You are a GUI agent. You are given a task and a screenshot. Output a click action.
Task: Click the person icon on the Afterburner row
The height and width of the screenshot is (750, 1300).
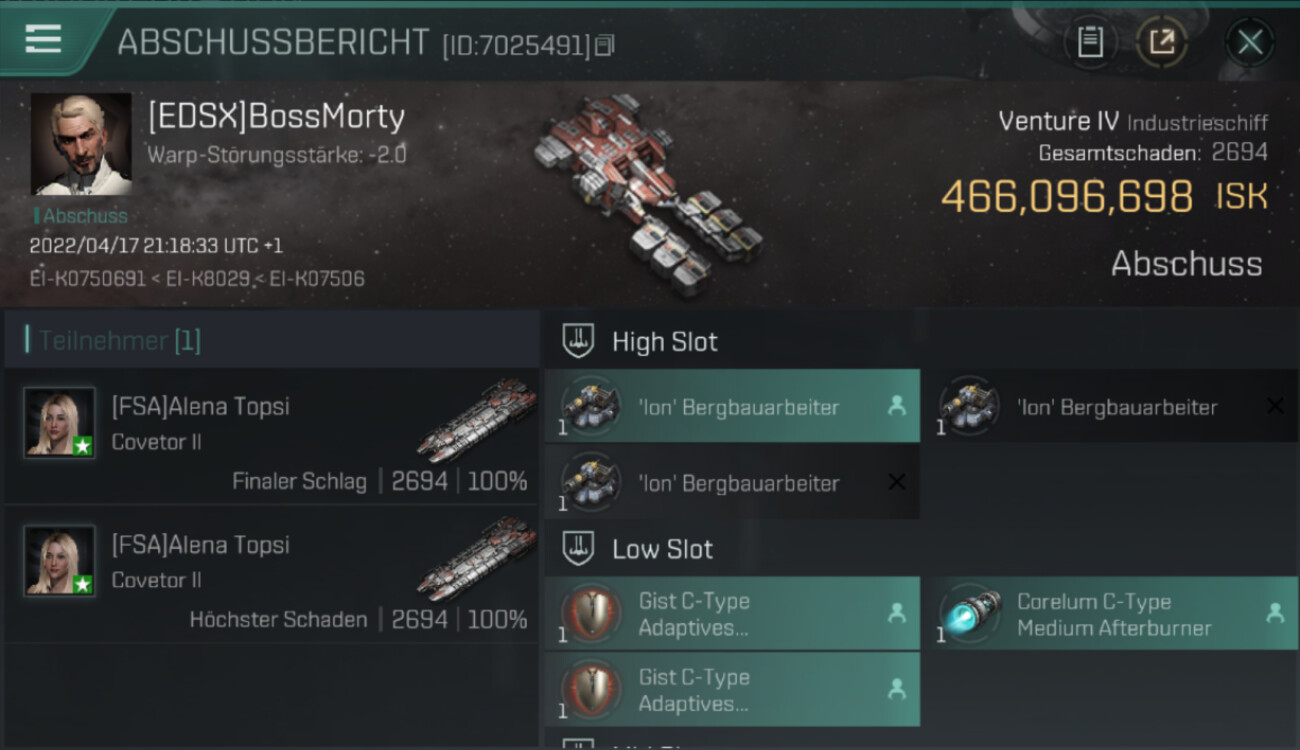(x=1274, y=613)
